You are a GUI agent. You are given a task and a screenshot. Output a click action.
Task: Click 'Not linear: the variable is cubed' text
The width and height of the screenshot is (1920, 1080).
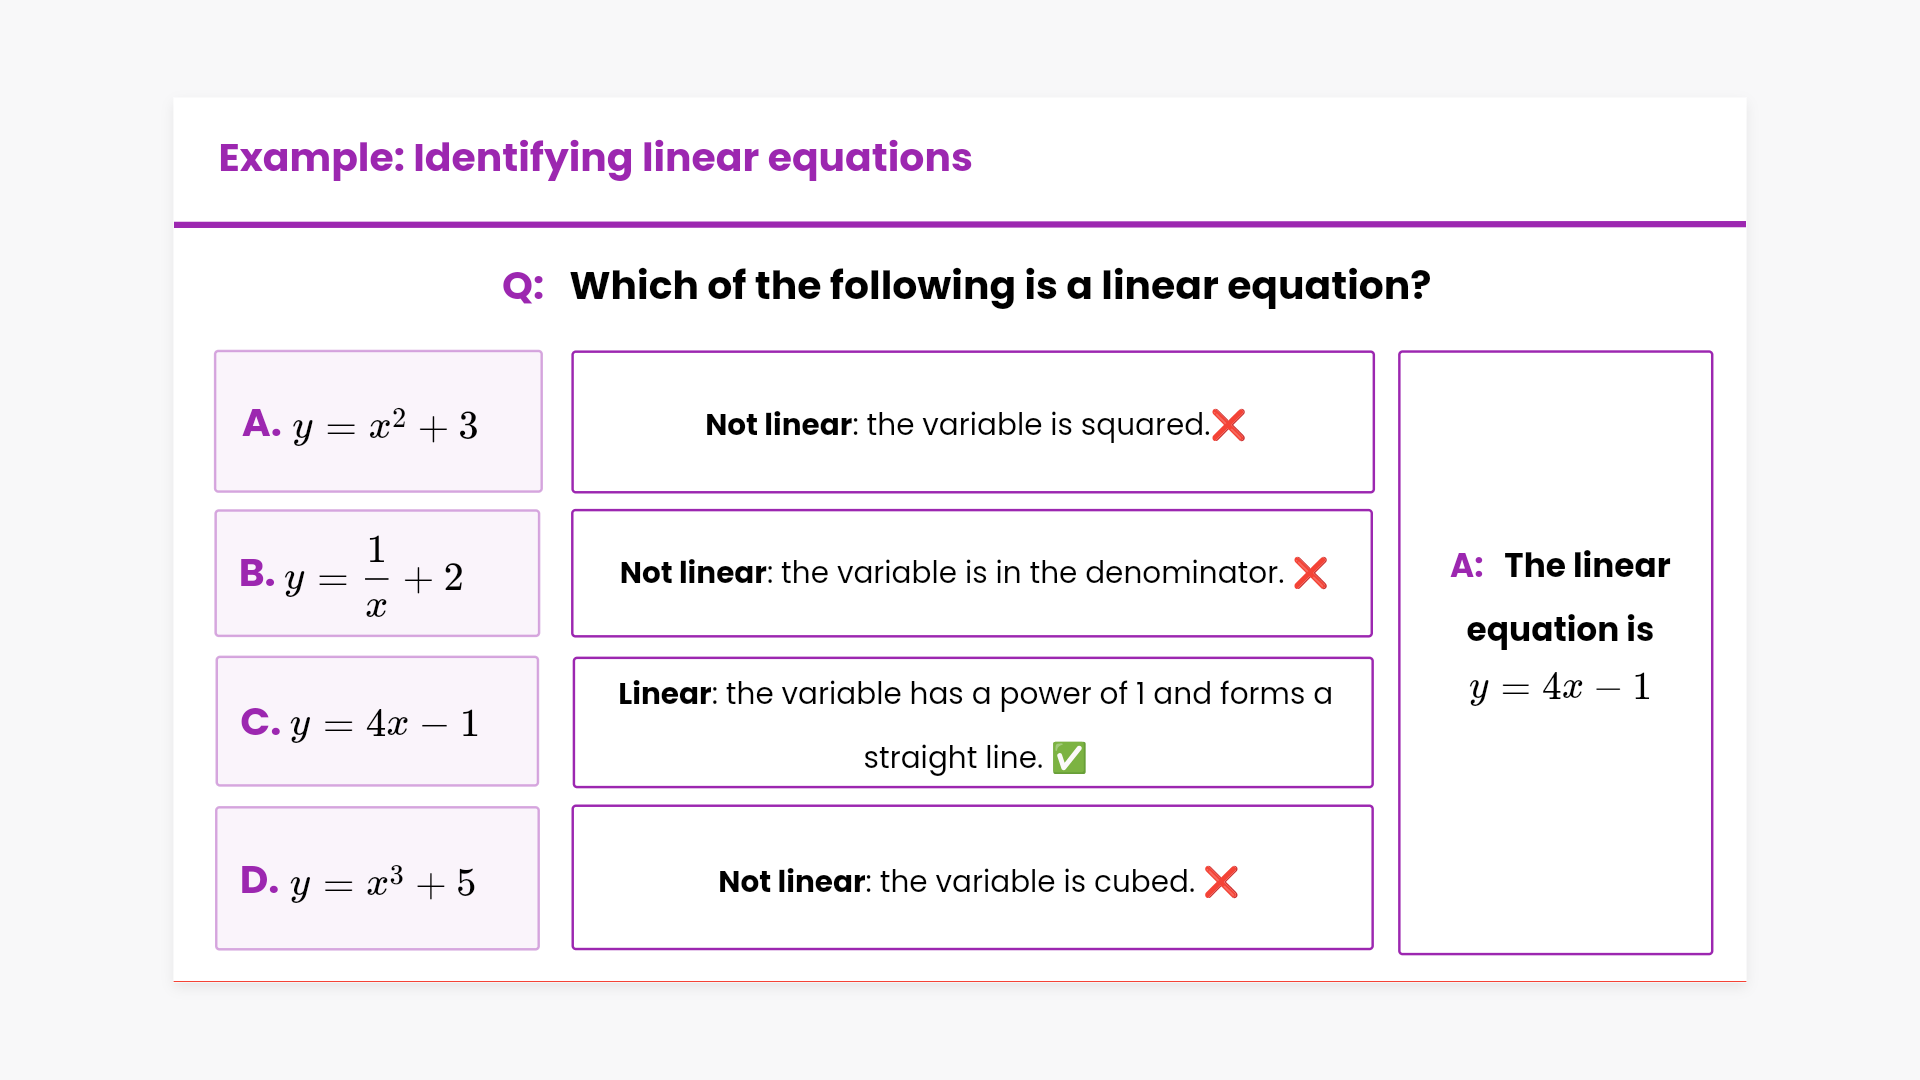956,882
